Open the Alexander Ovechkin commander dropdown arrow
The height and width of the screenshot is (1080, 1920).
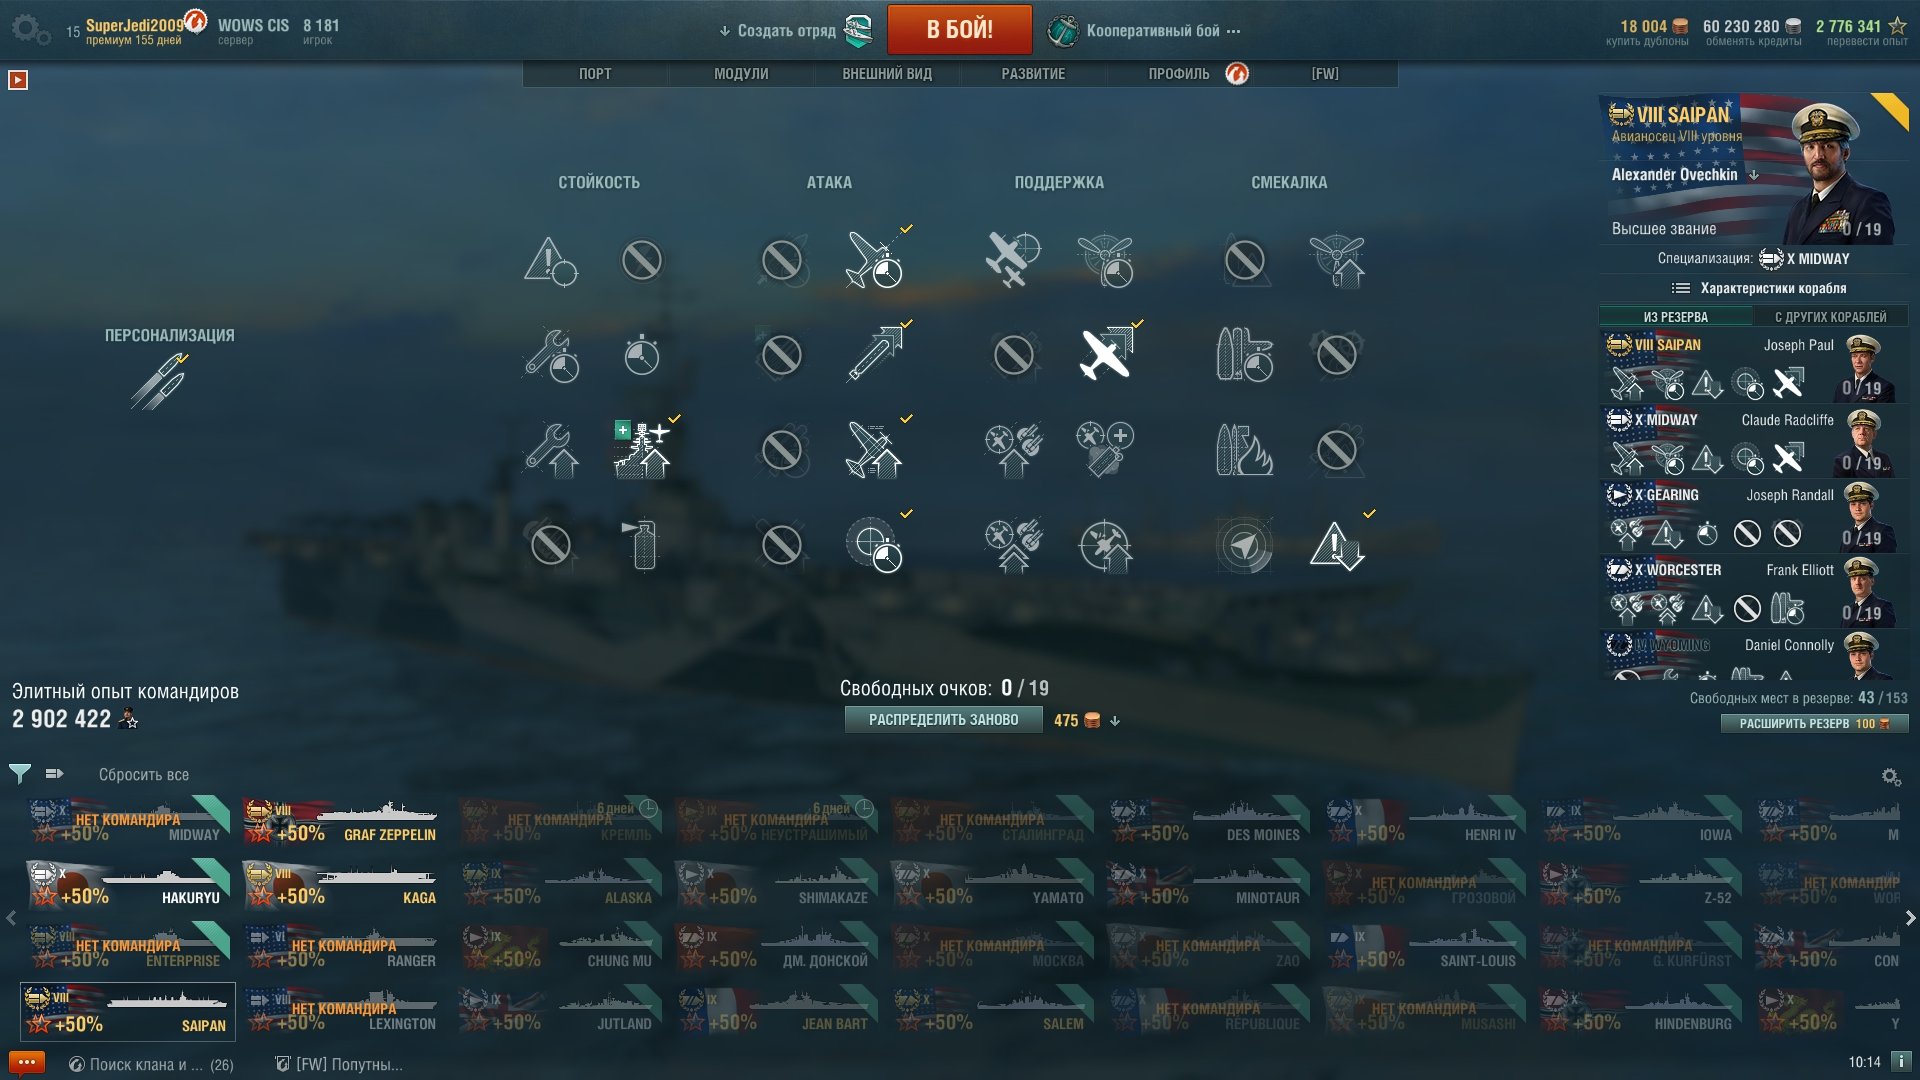tap(1753, 175)
